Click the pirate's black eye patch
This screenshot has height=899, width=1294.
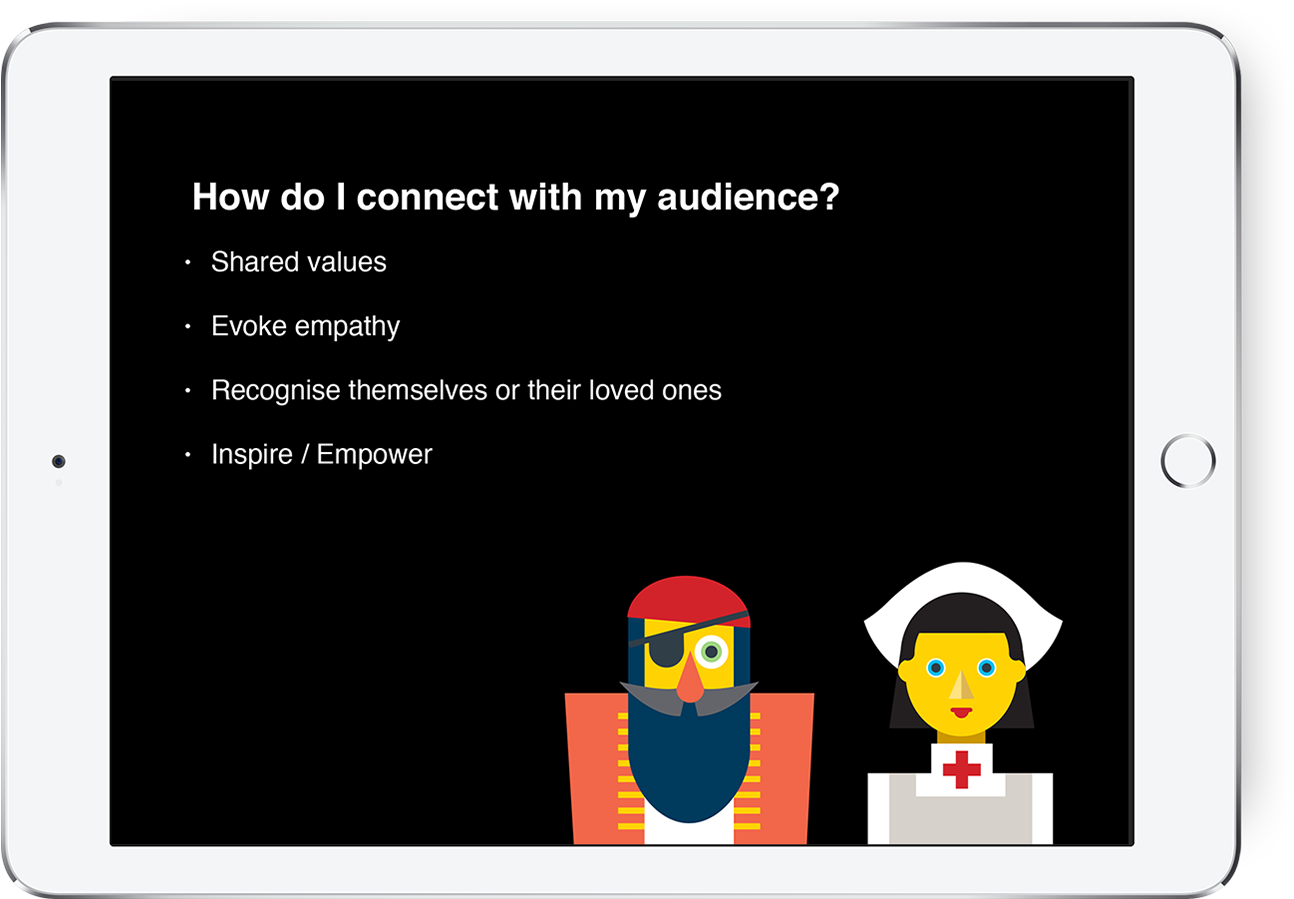(x=663, y=652)
